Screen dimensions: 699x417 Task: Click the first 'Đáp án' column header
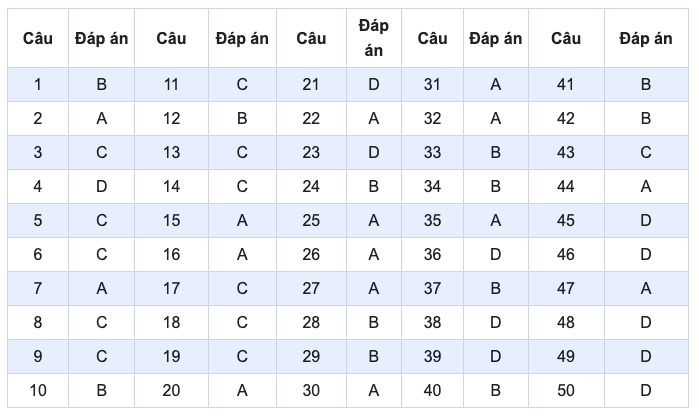pyautogui.click(x=101, y=38)
